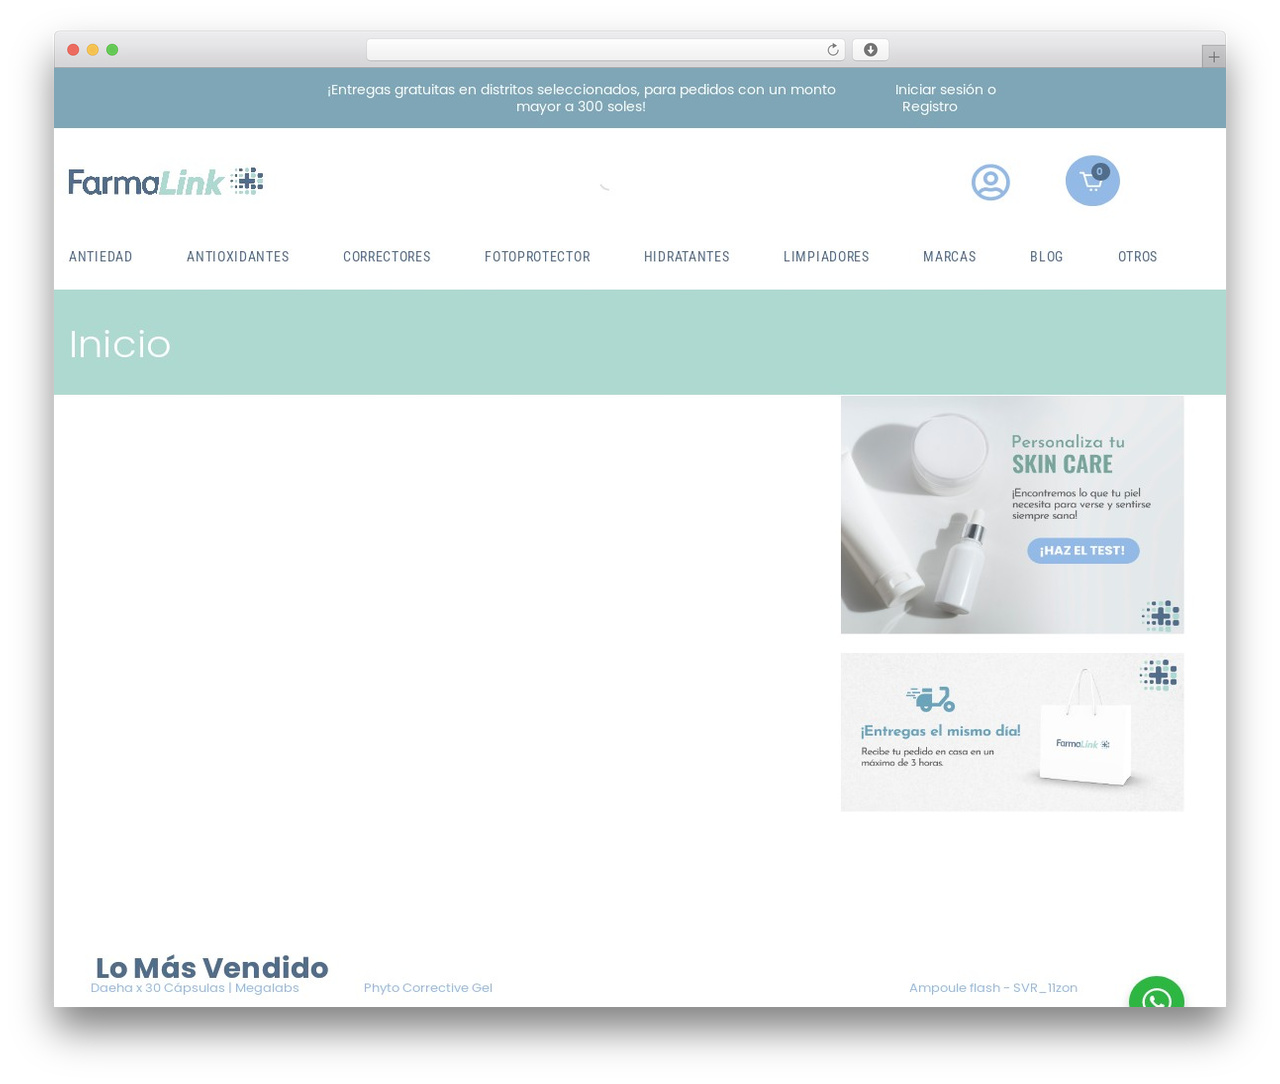Open the FOTOPROTECTOR menu
1280x1084 pixels.
coord(537,257)
